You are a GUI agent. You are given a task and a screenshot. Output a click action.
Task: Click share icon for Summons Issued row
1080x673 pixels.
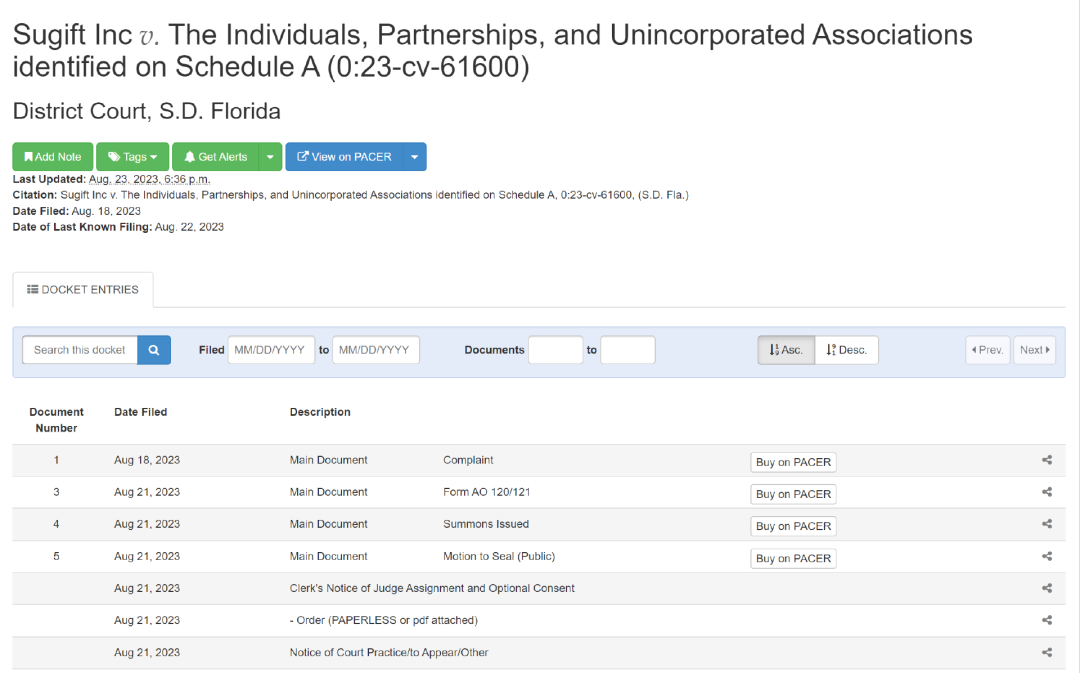1047,524
